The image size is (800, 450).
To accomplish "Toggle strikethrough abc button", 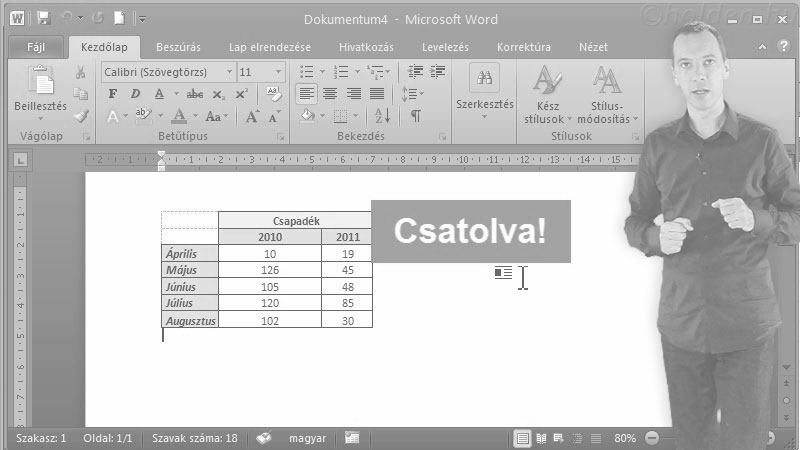I will pos(194,94).
